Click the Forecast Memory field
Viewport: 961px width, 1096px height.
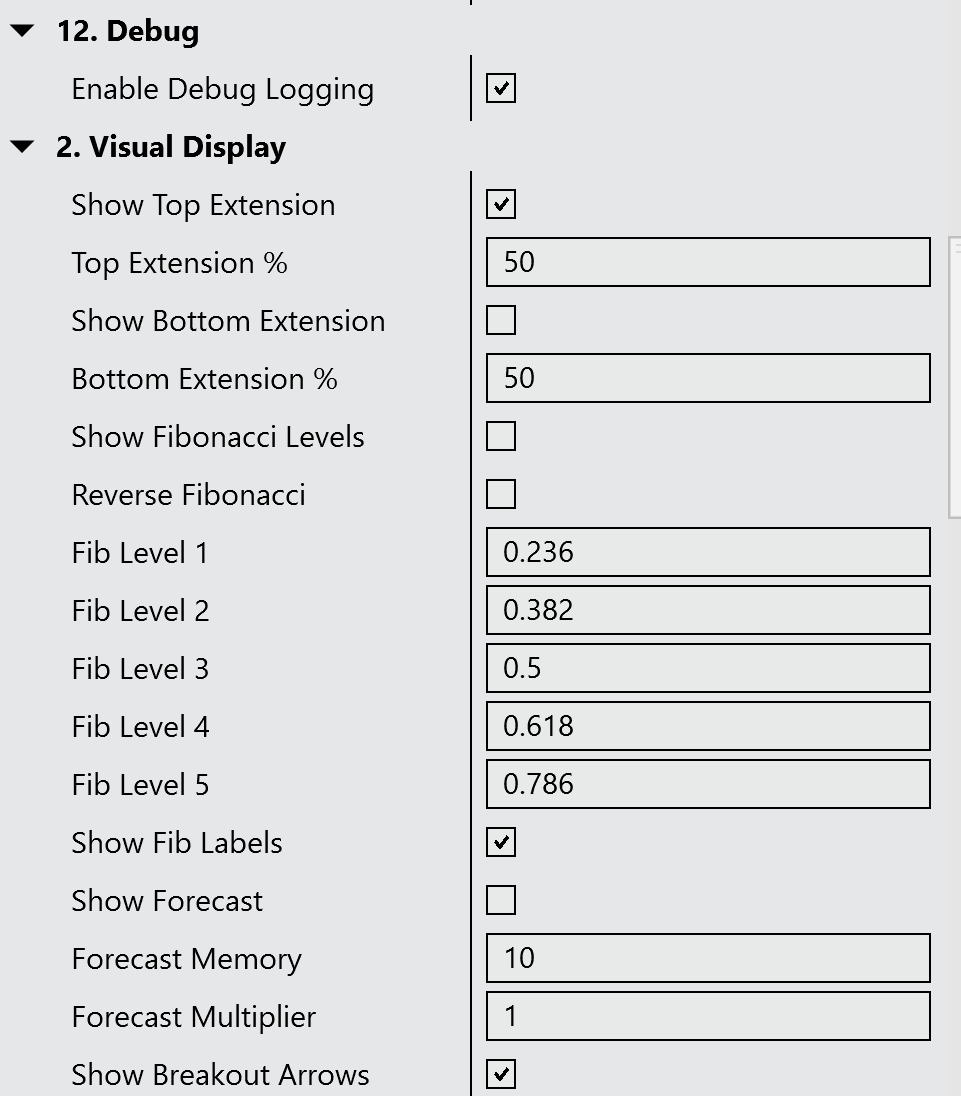click(708, 959)
